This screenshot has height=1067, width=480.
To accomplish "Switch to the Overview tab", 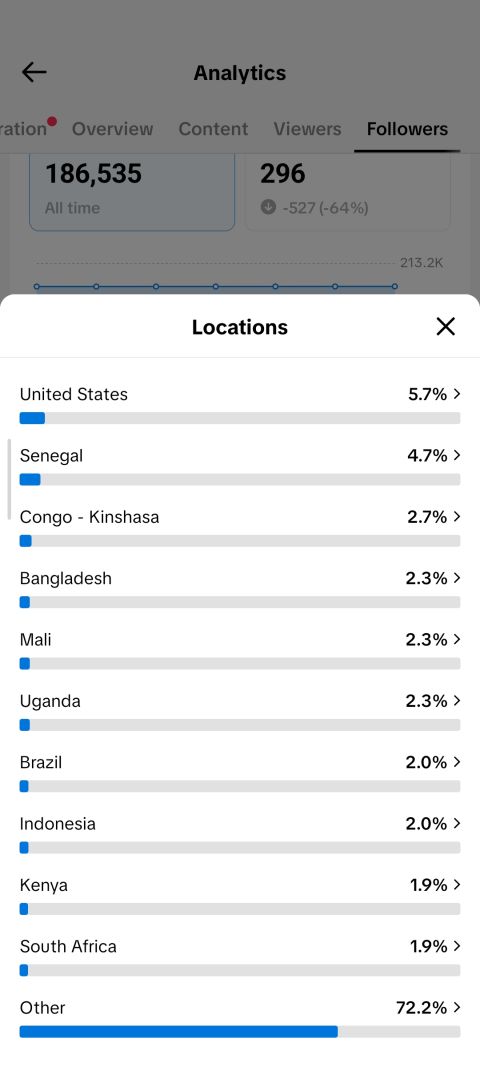I will click(x=112, y=129).
